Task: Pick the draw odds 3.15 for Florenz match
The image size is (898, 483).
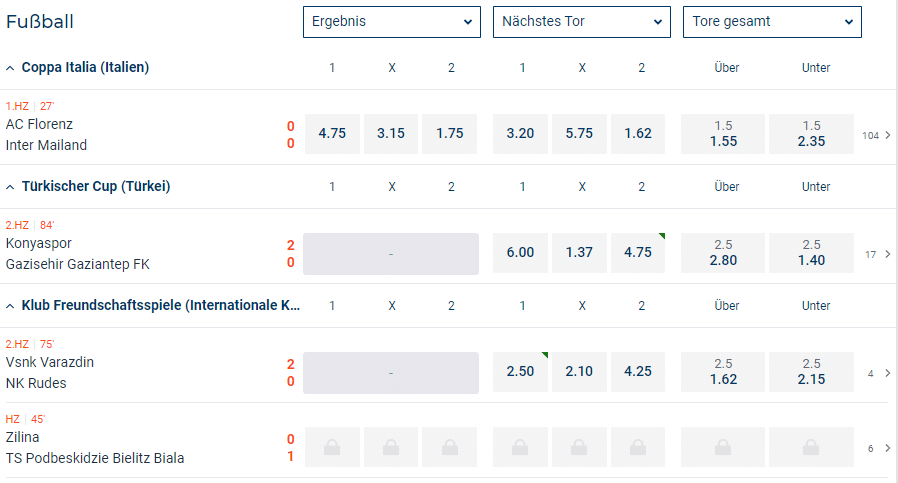Action: point(391,134)
